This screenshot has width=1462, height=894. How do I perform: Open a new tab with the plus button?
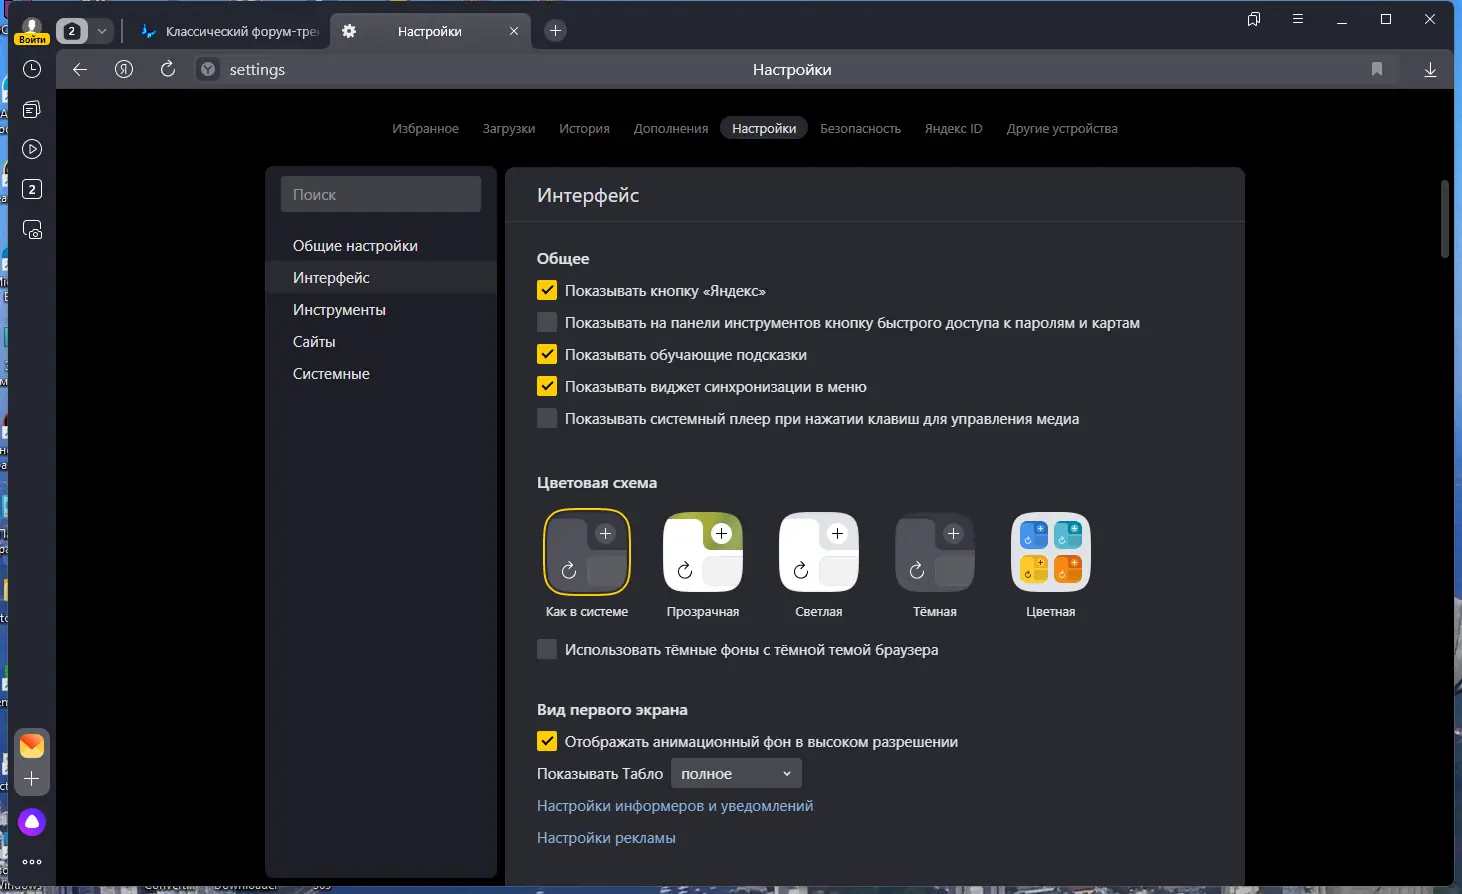(555, 31)
